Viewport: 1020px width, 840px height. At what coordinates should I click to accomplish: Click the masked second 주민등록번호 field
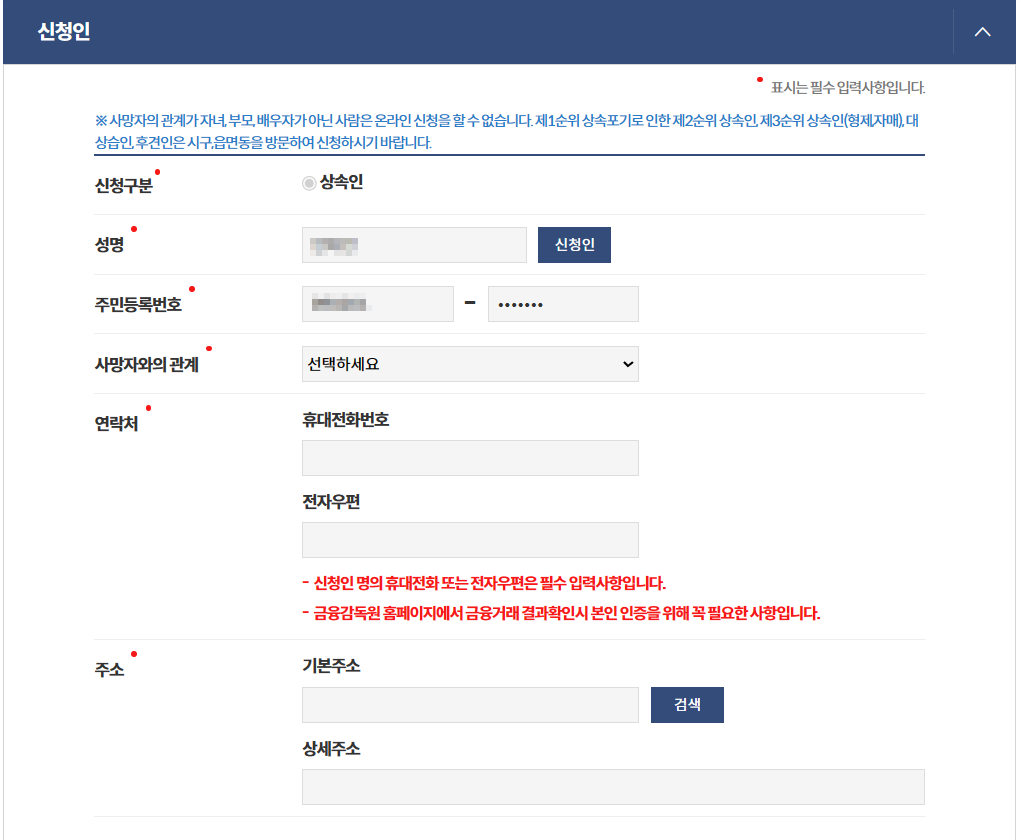[x=563, y=303]
